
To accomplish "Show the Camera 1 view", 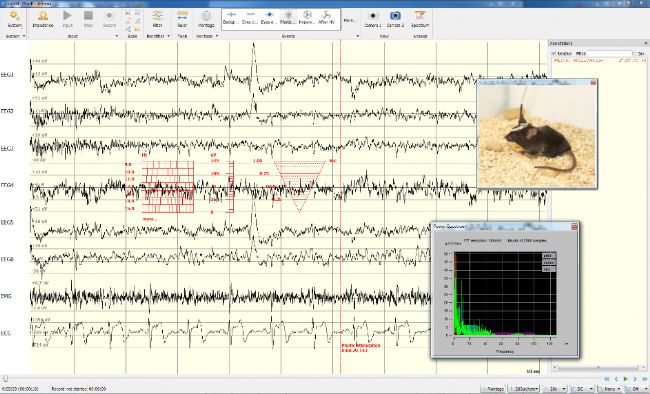I will [x=373, y=19].
